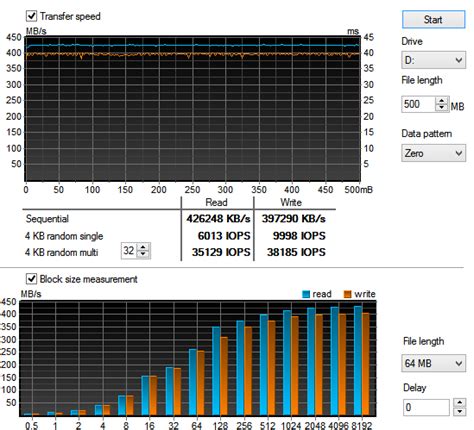The width and height of the screenshot is (474, 430).
Task: Select the 9998 IOPS write value
Action: (x=299, y=236)
